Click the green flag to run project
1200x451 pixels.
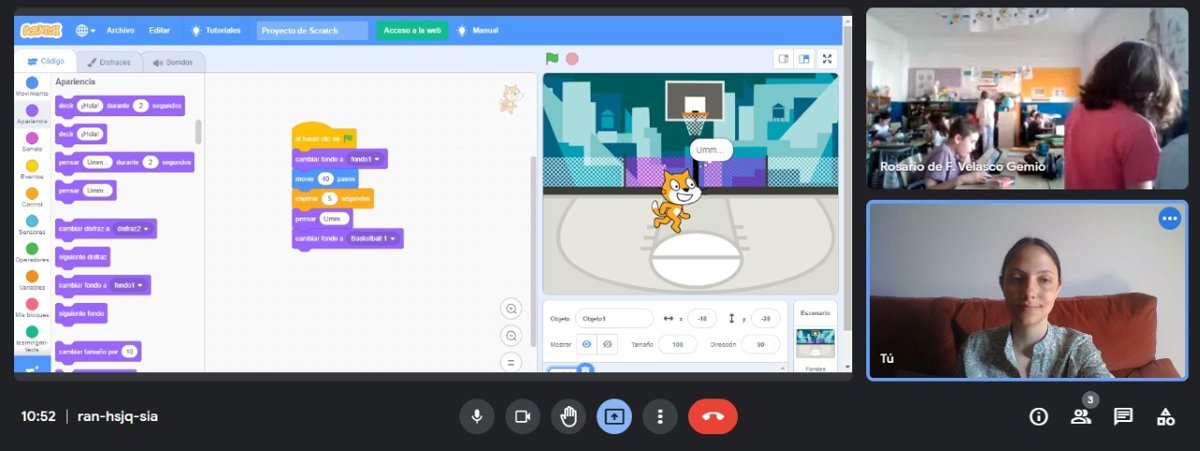(552, 59)
